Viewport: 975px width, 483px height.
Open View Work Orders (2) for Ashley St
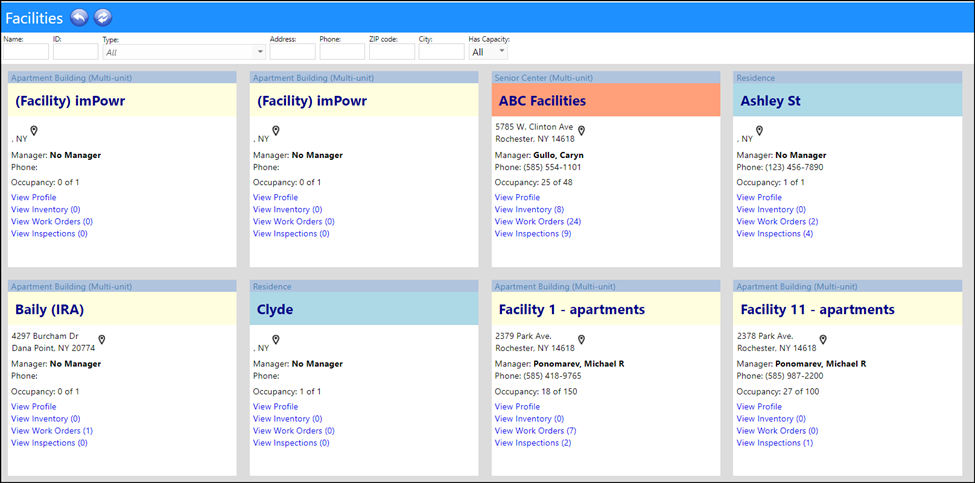point(777,221)
